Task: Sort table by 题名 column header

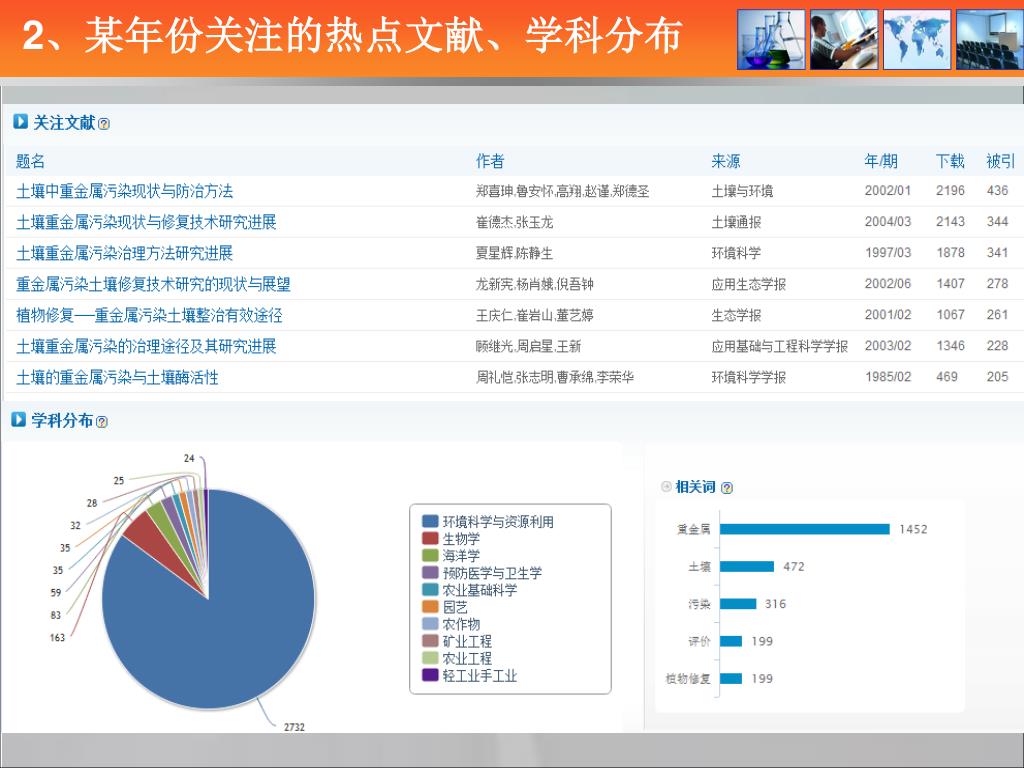Action: (x=30, y=161)
